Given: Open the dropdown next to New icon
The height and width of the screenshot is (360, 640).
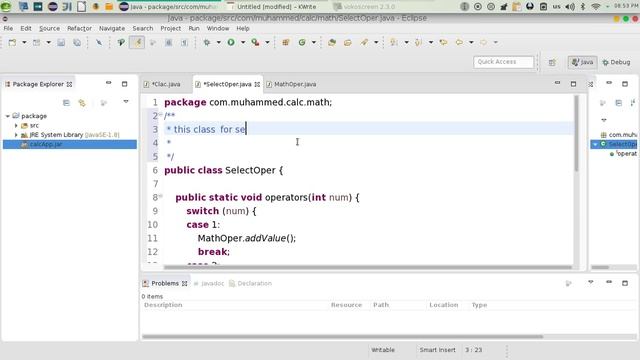Looking at the screenshot, I should [24, 42].
